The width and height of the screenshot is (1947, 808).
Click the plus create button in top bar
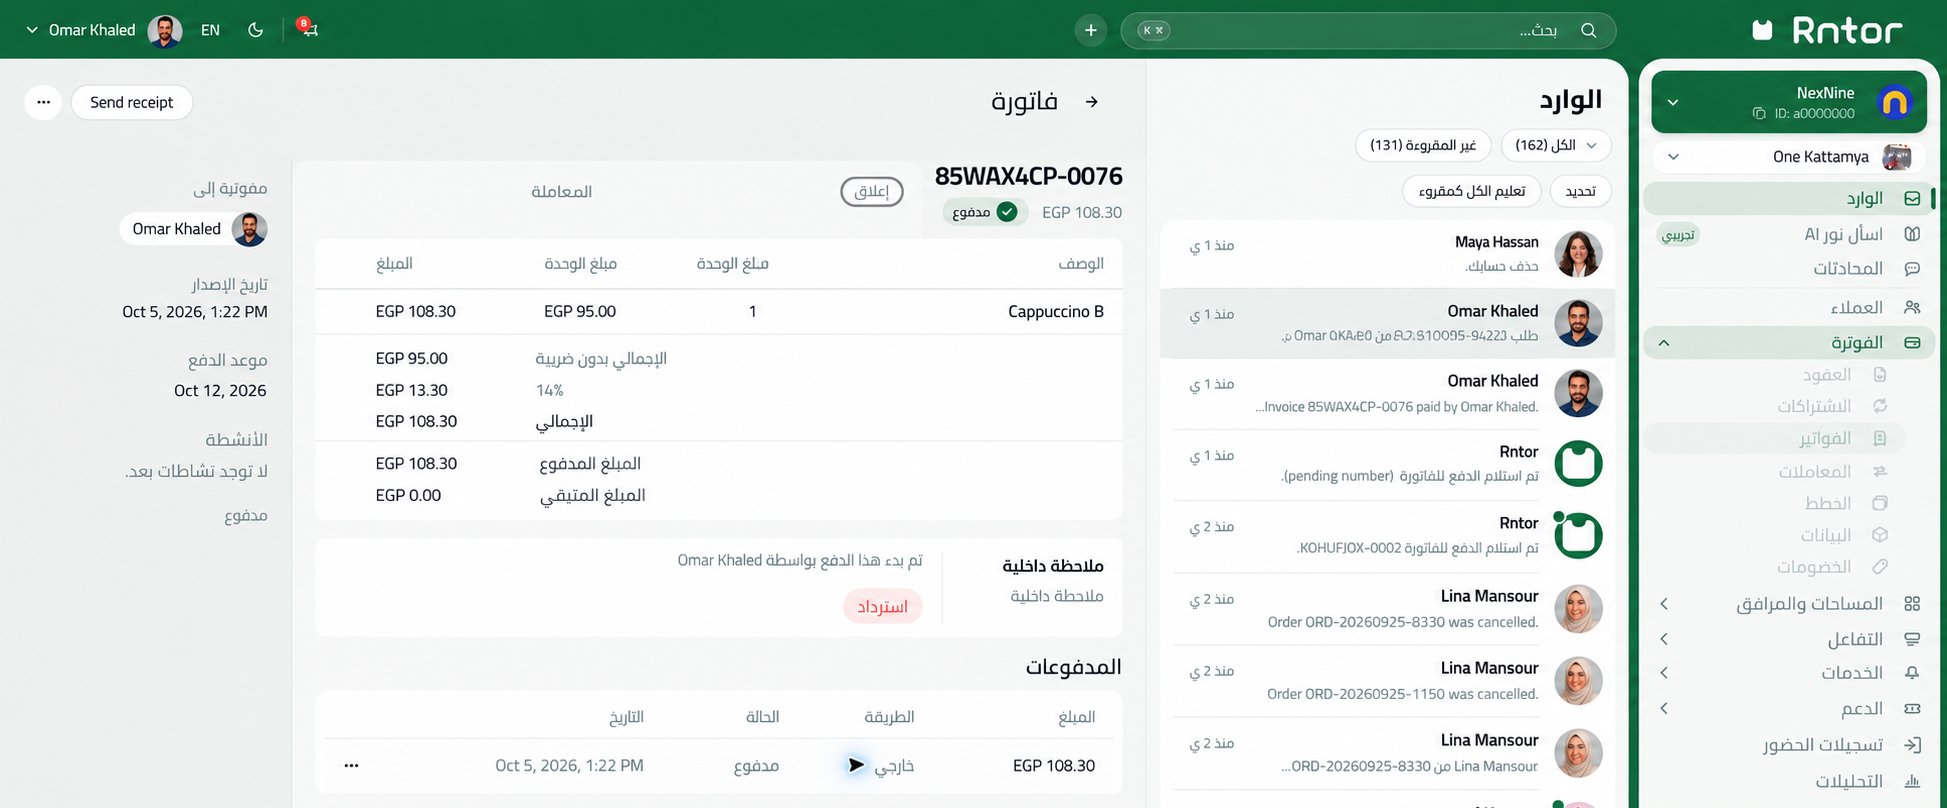click(x=1091, y=30)
